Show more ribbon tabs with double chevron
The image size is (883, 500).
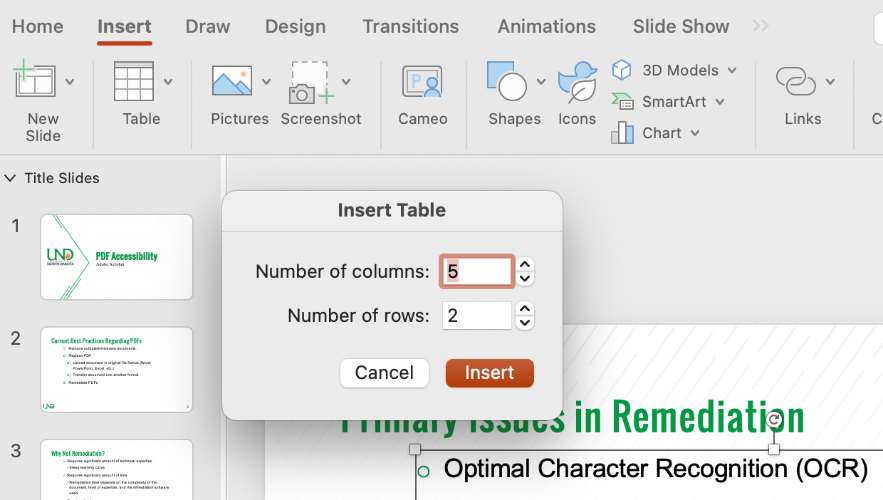pyautogui.click(x=761, y=26)
